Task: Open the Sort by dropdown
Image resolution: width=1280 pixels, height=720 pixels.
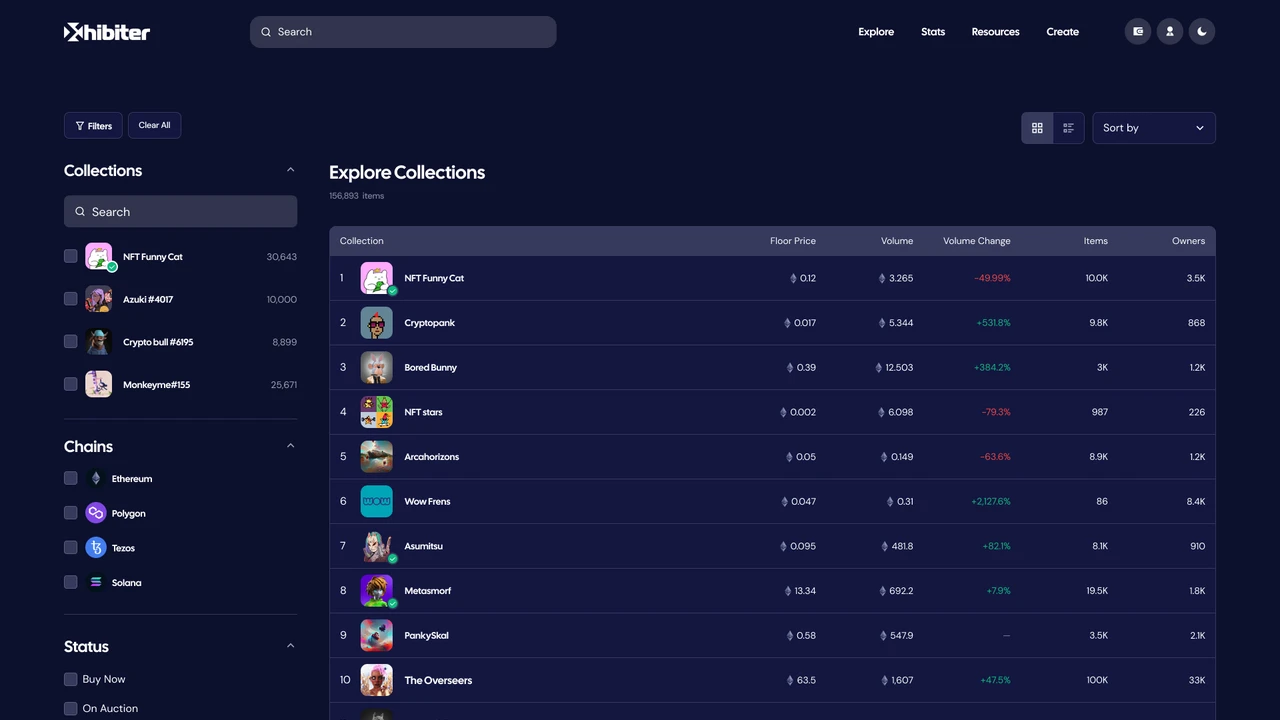Action: [x=1154, y=128]
